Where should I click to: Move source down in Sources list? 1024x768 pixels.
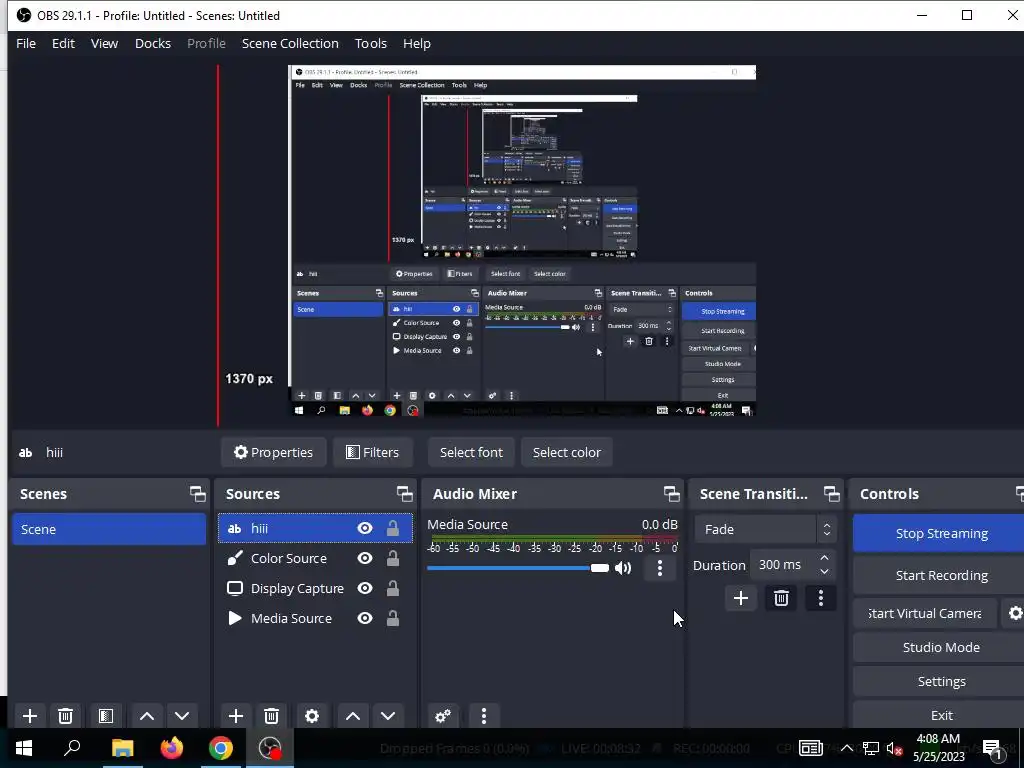(388, 716)
